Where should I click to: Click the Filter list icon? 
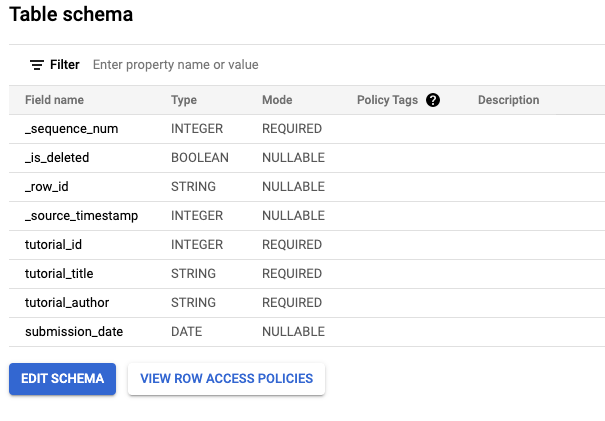[37, 65]
